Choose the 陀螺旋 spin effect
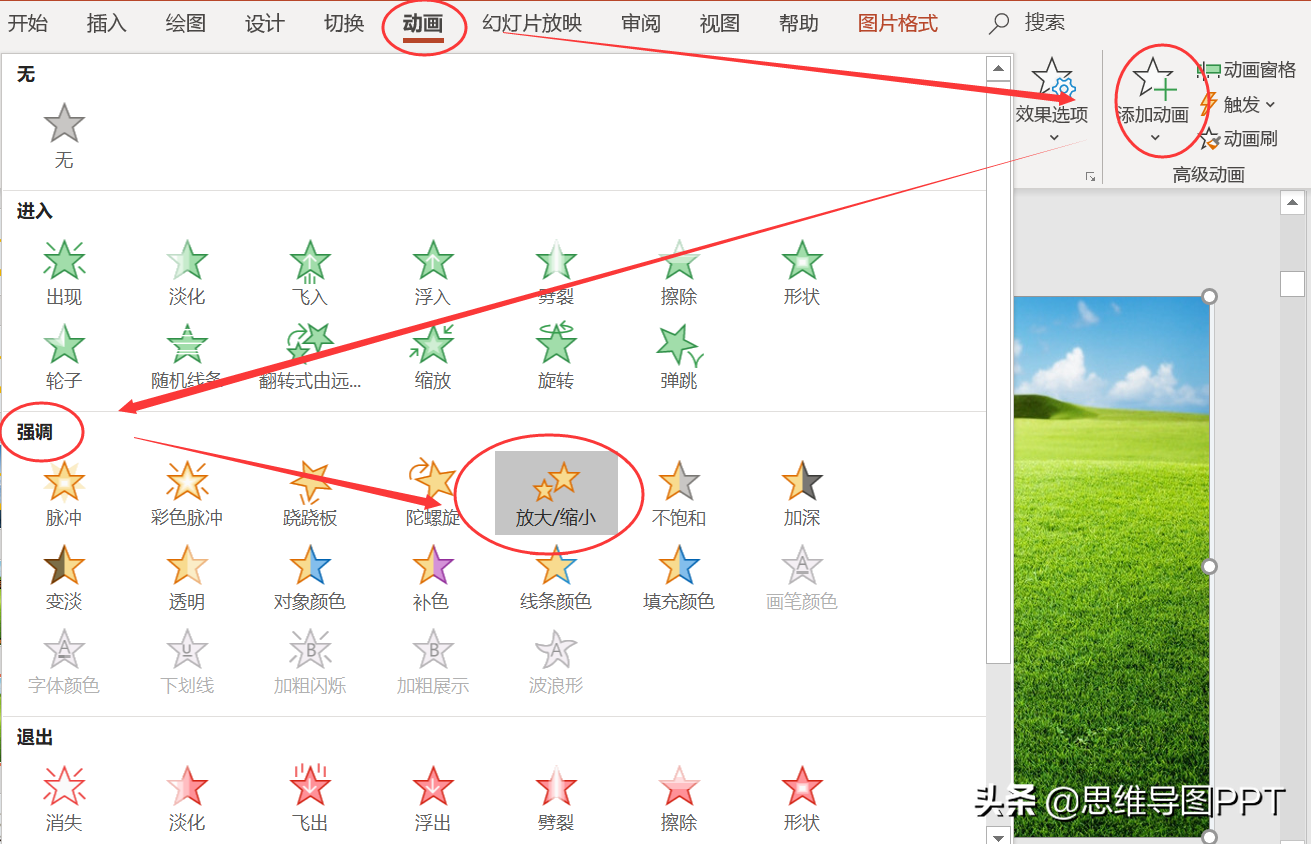1311x844 pixels. point(433,493)
